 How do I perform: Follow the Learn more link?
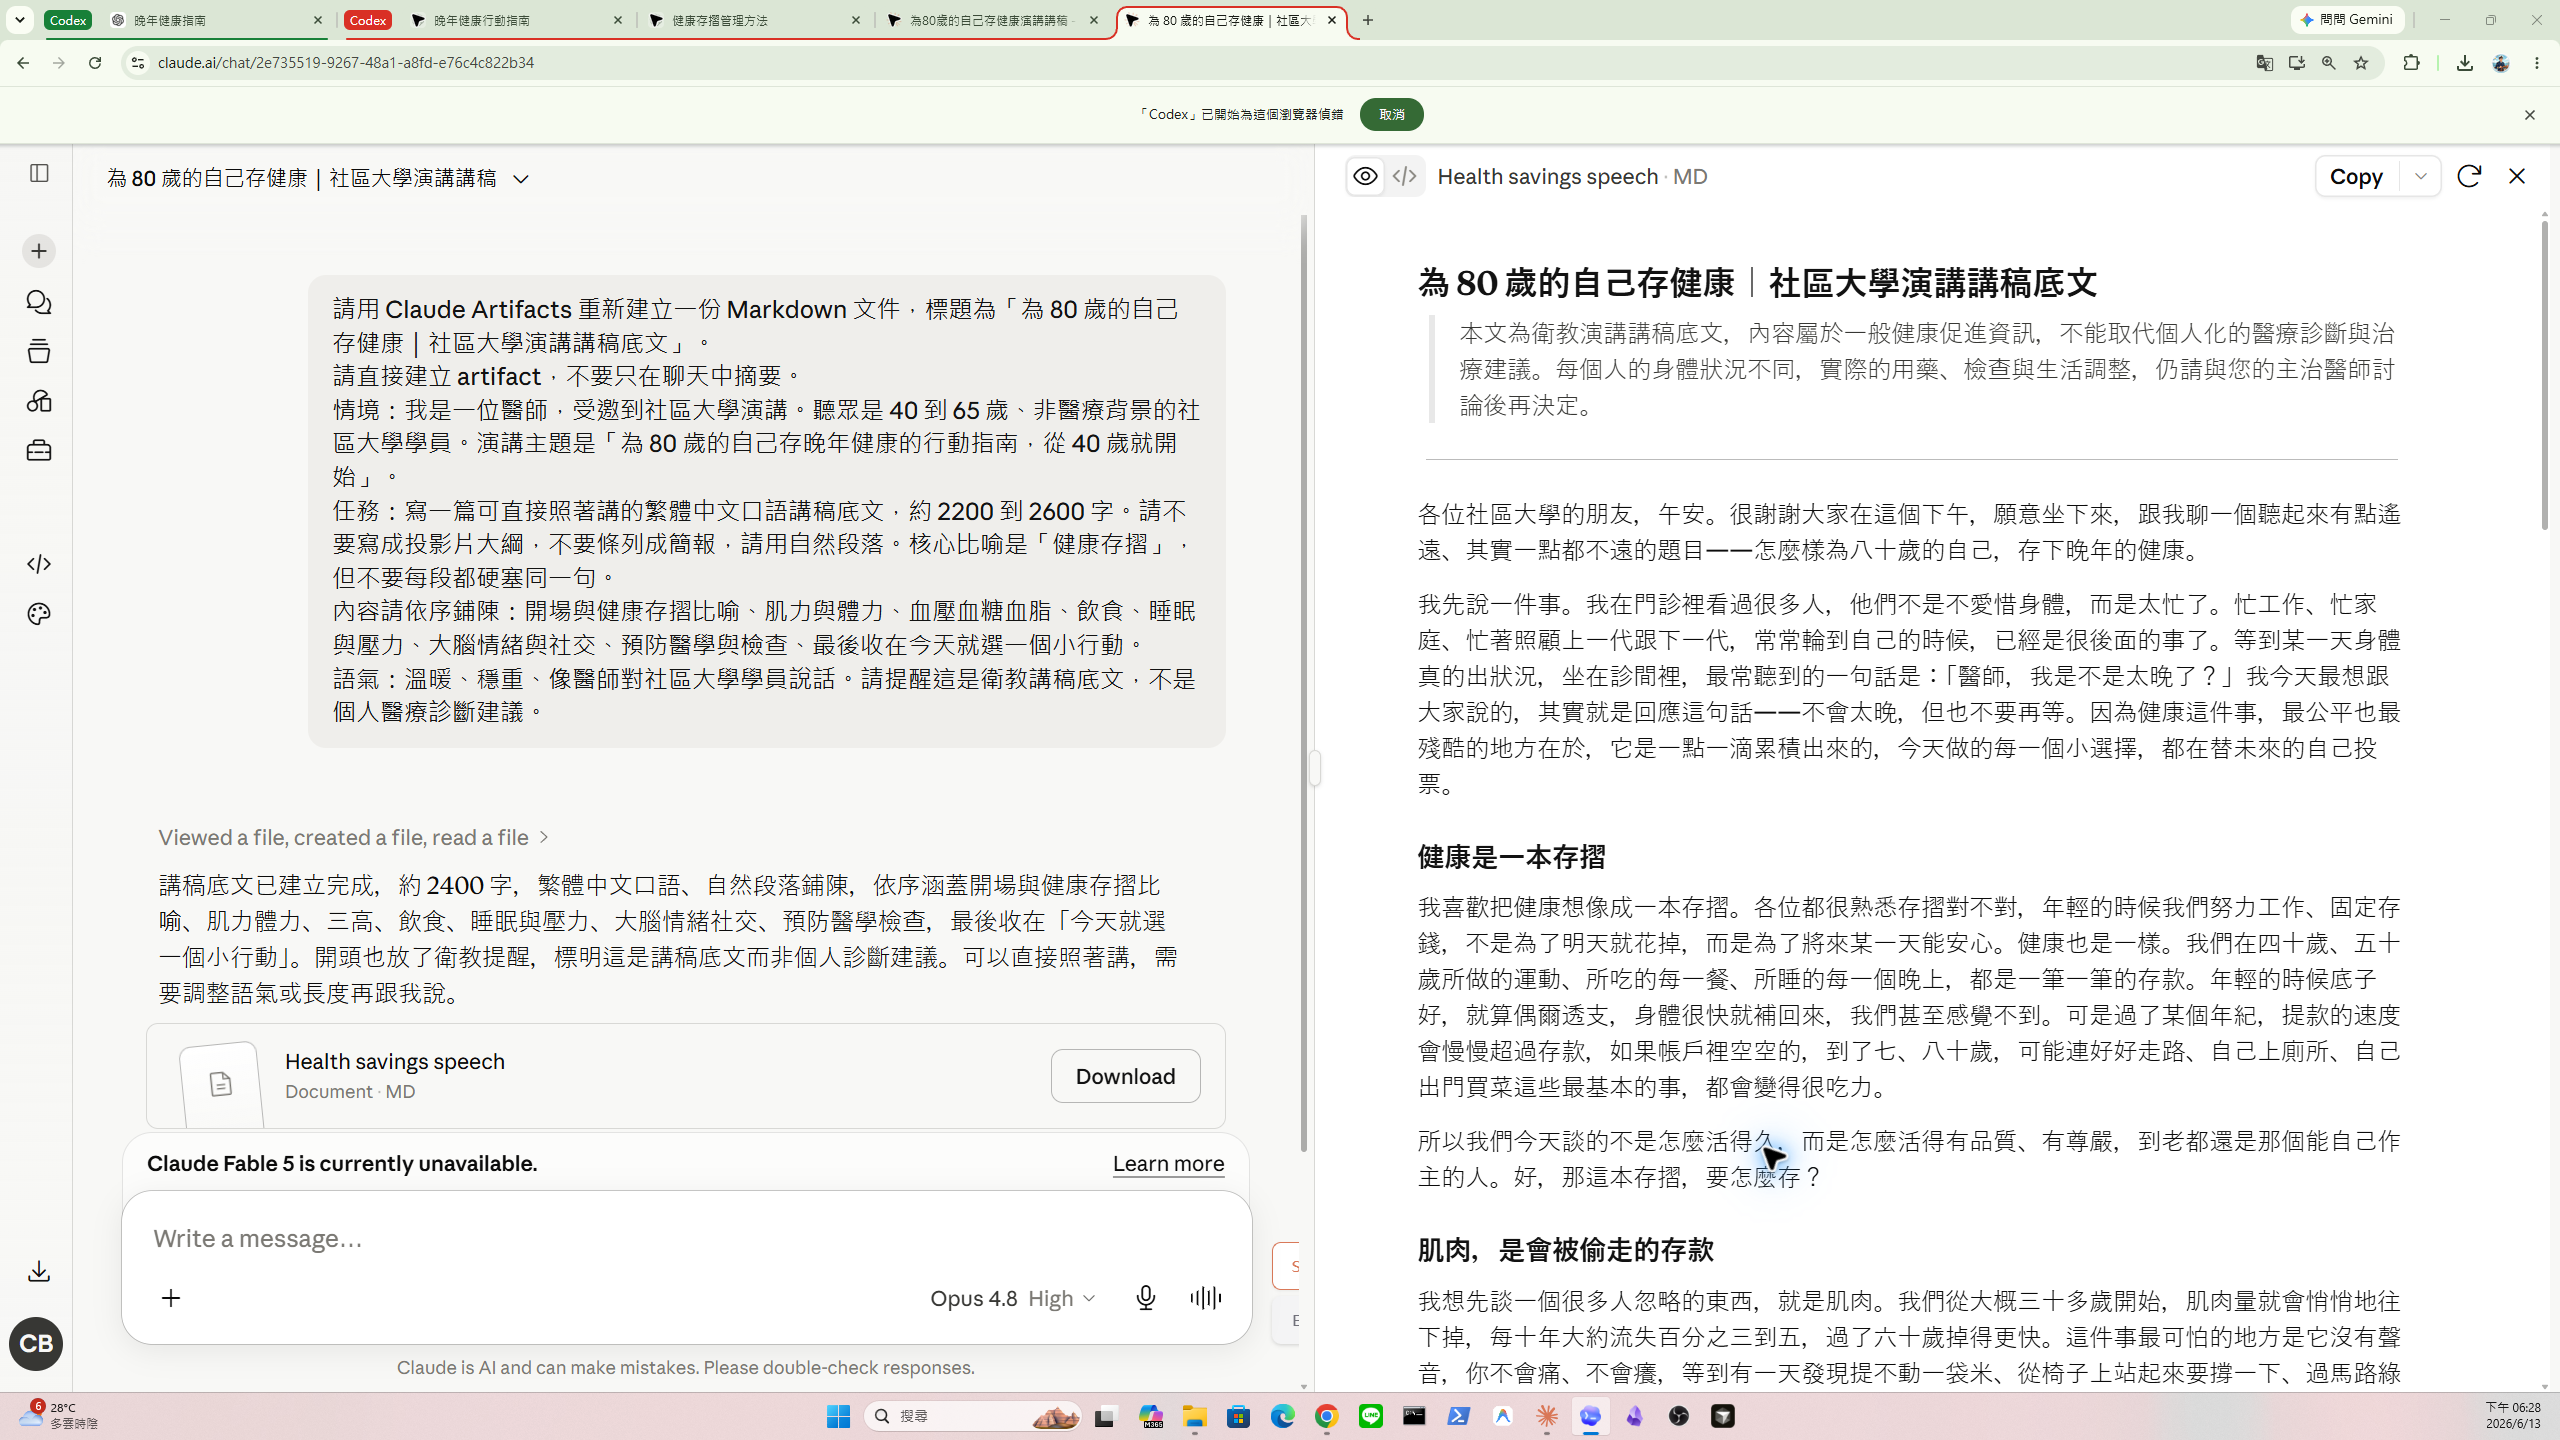click(1168, 1163)
